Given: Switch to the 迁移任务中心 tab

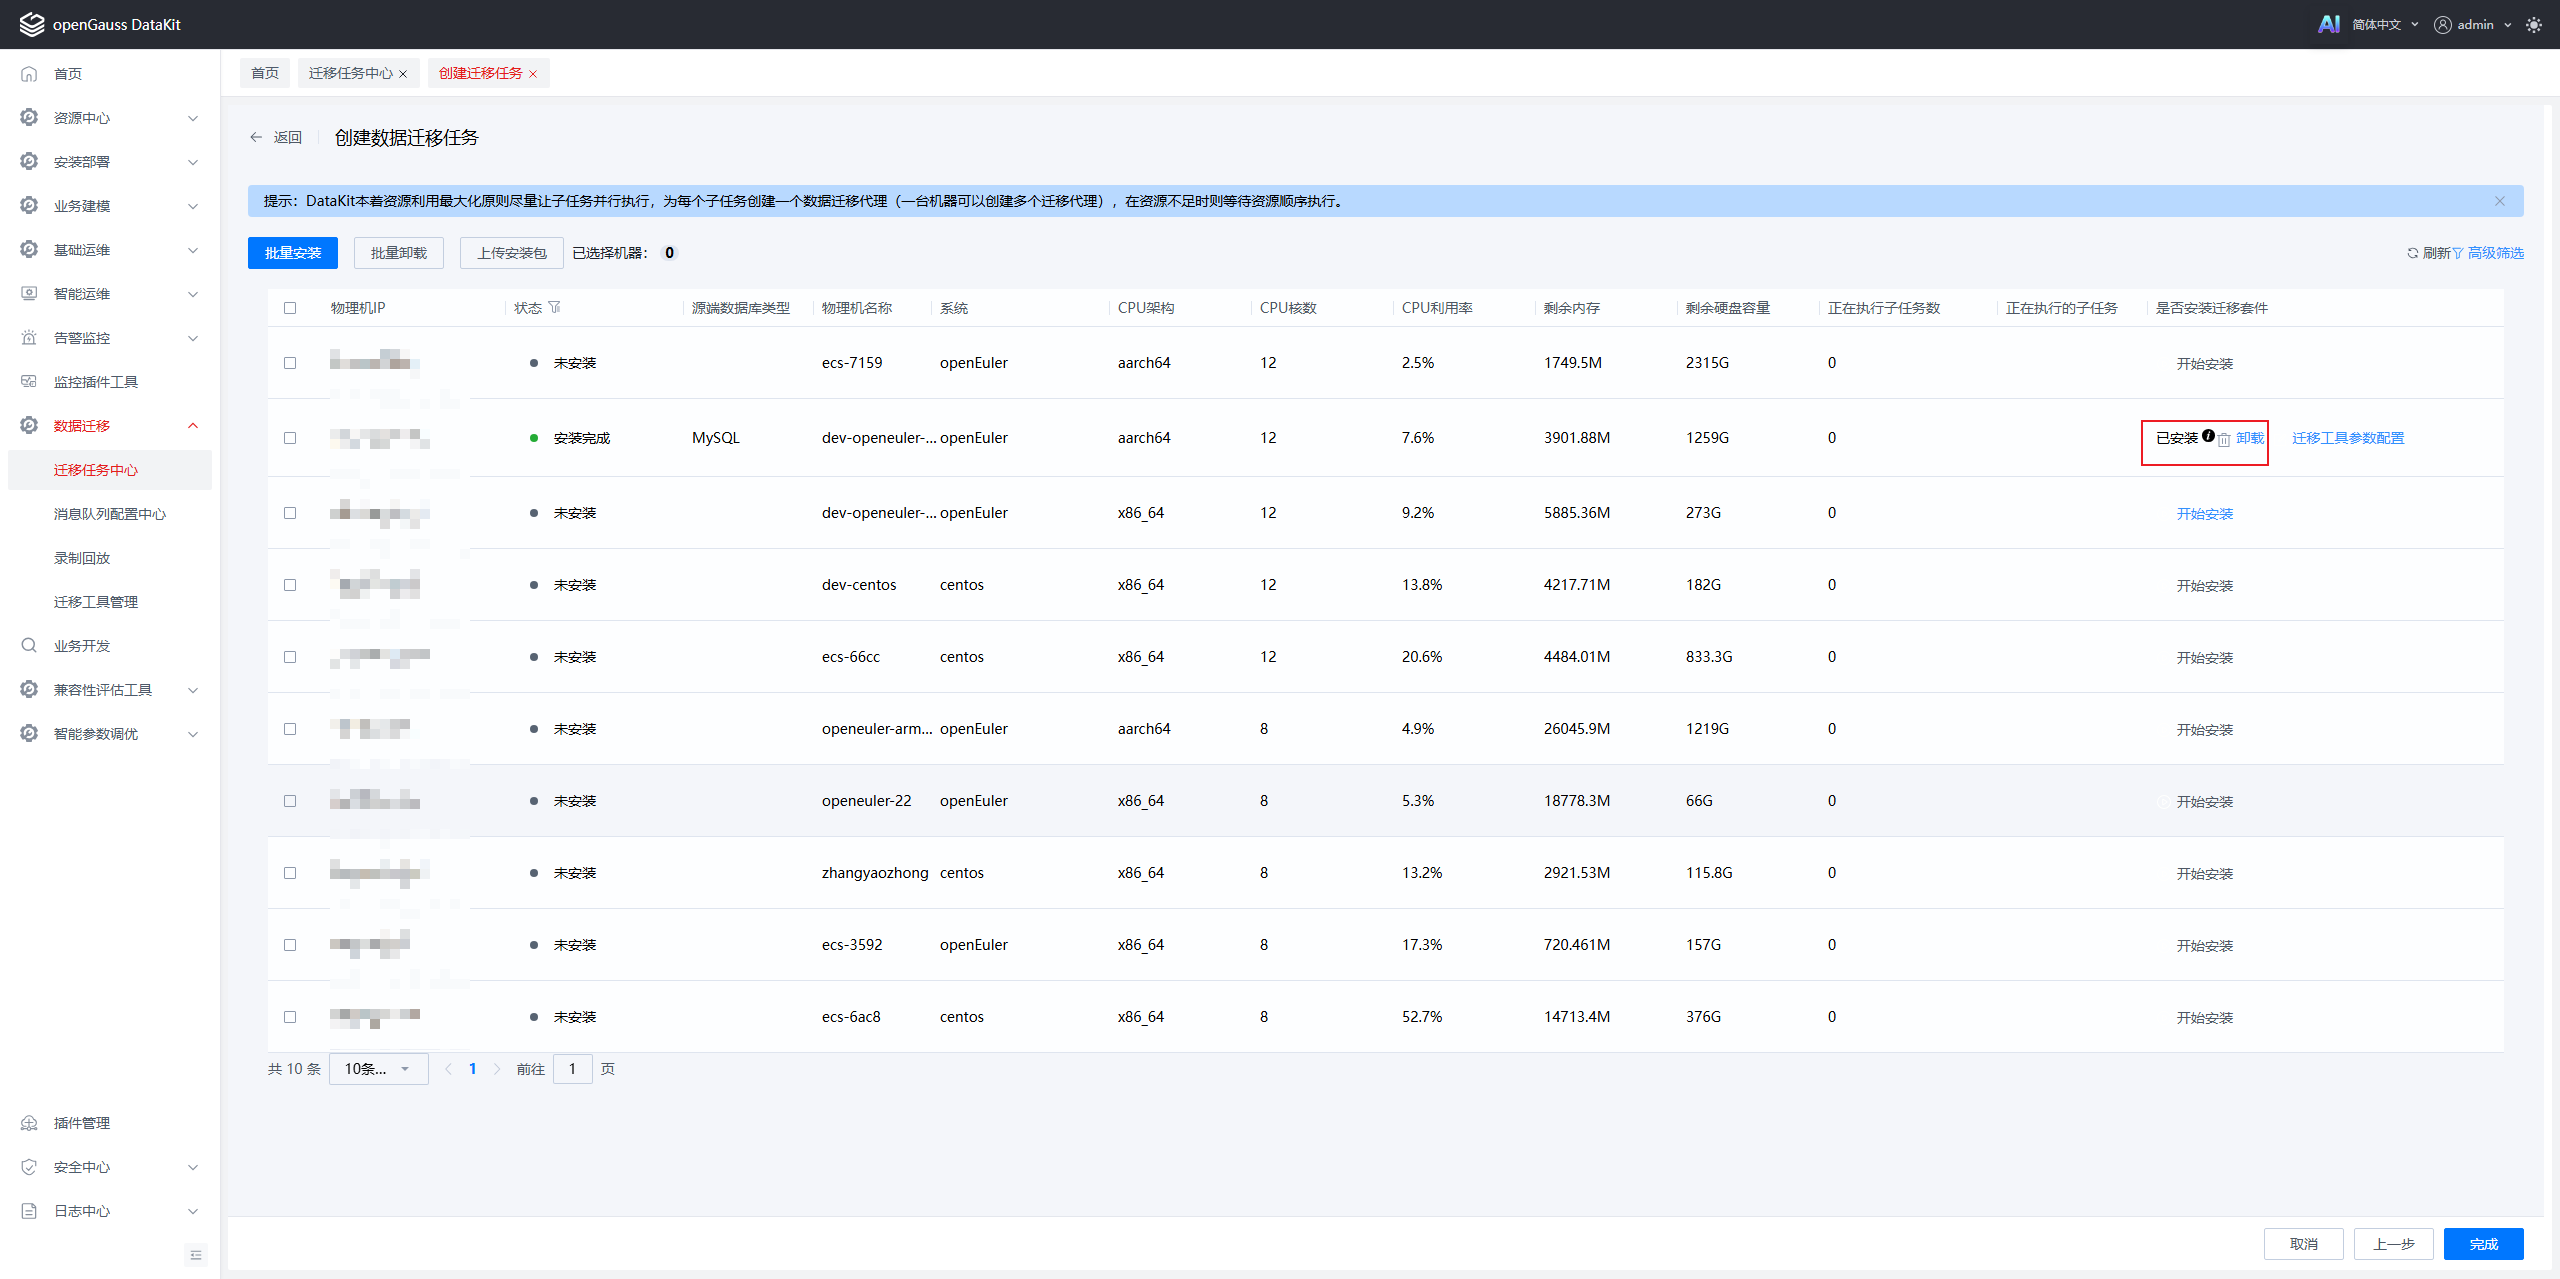Looking at the screenshot, I should (x=350, y=73).
